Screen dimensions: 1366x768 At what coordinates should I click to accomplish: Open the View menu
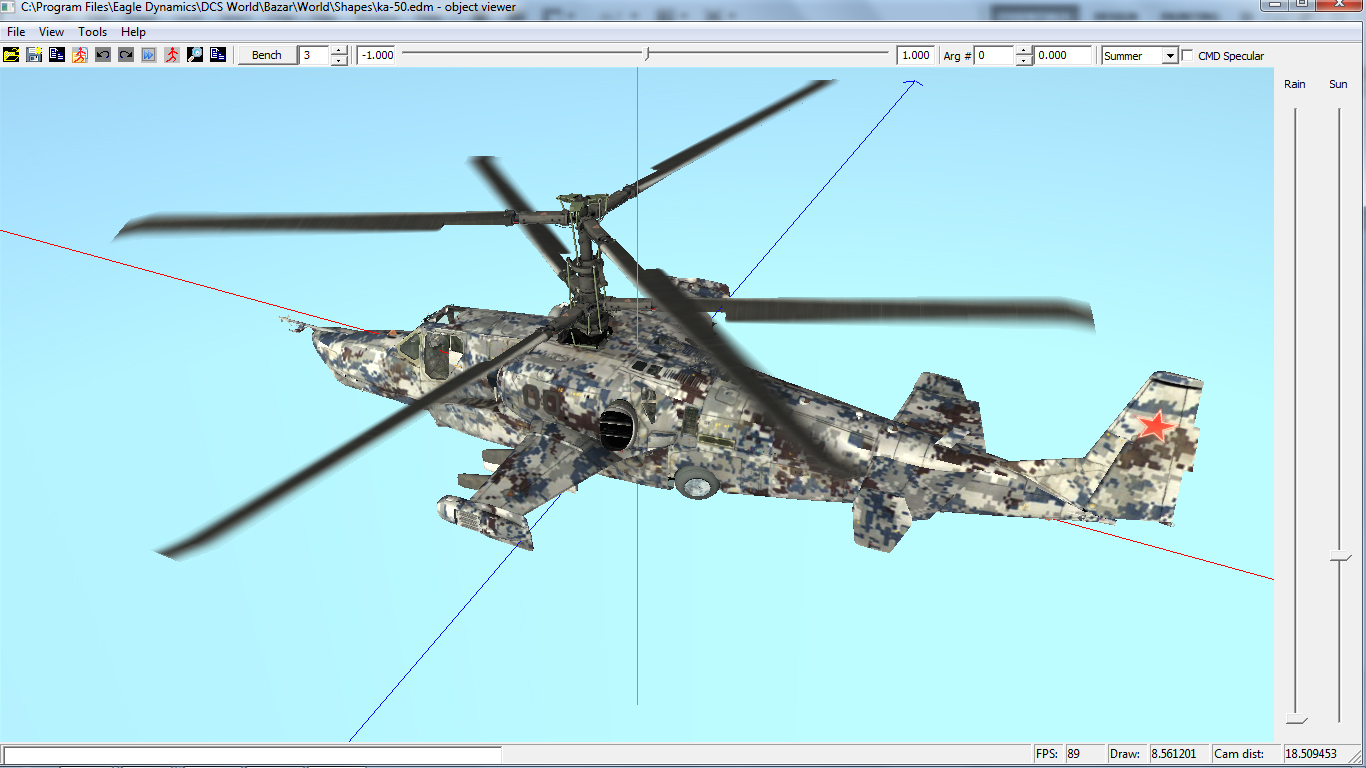51,32
